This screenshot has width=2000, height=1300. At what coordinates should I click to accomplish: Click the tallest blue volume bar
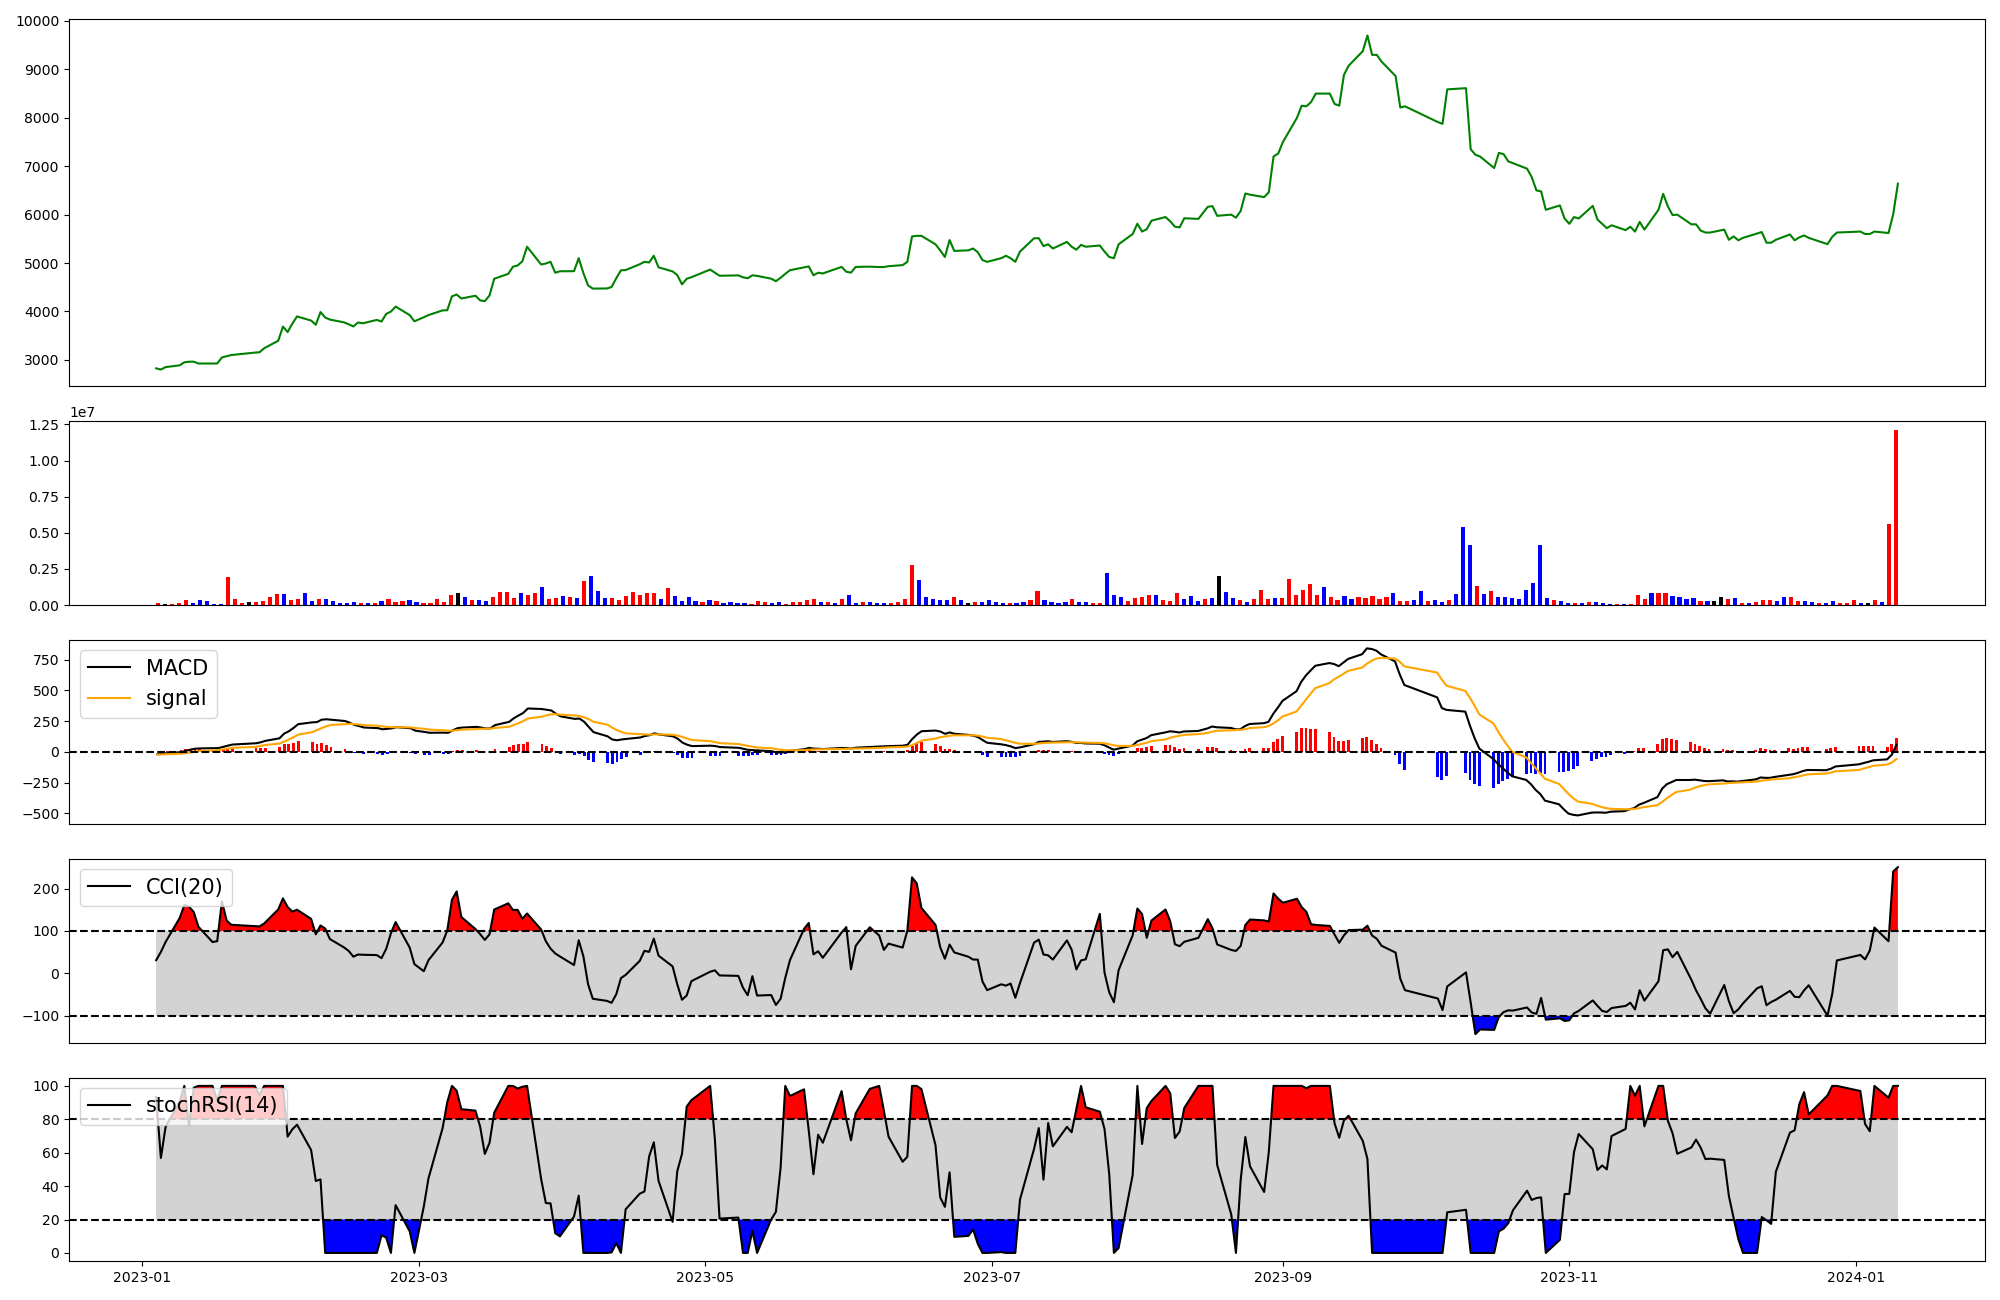[1463, 566]
